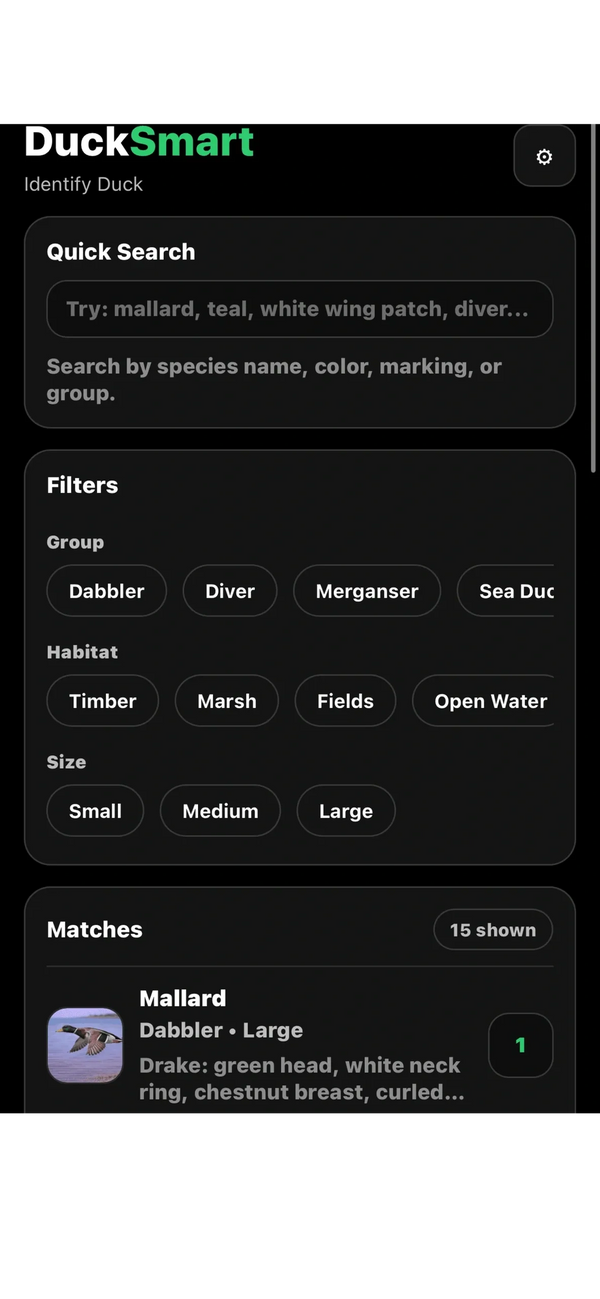Open the Mallard match entry title
Viewport: 600px width, 1299px height.
[183, 998]
